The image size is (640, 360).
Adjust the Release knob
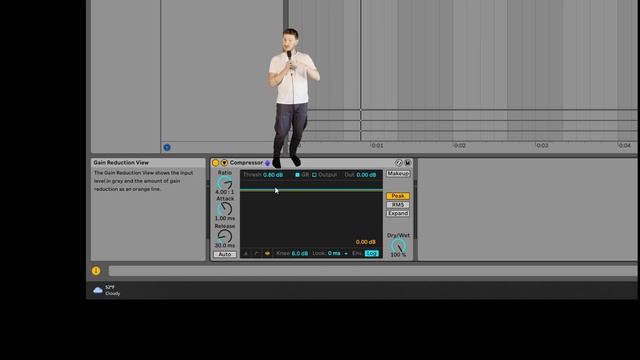[x=224, y=236]
